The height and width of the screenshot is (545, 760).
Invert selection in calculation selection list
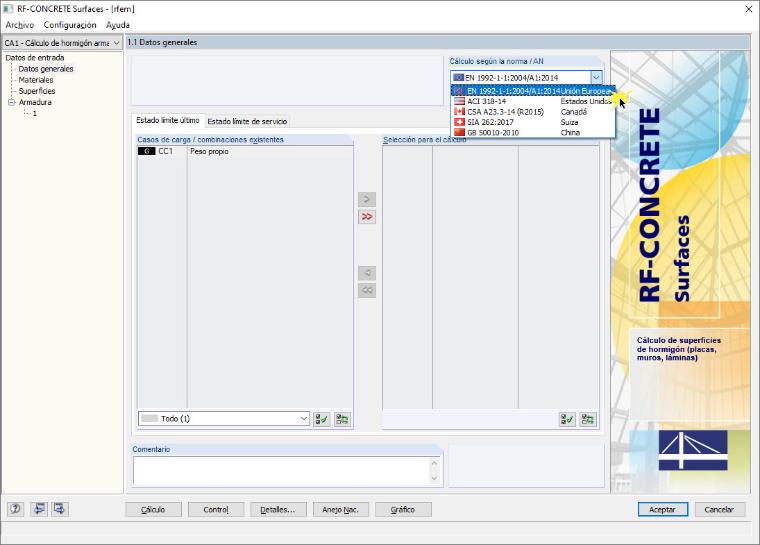click(588, 419)
